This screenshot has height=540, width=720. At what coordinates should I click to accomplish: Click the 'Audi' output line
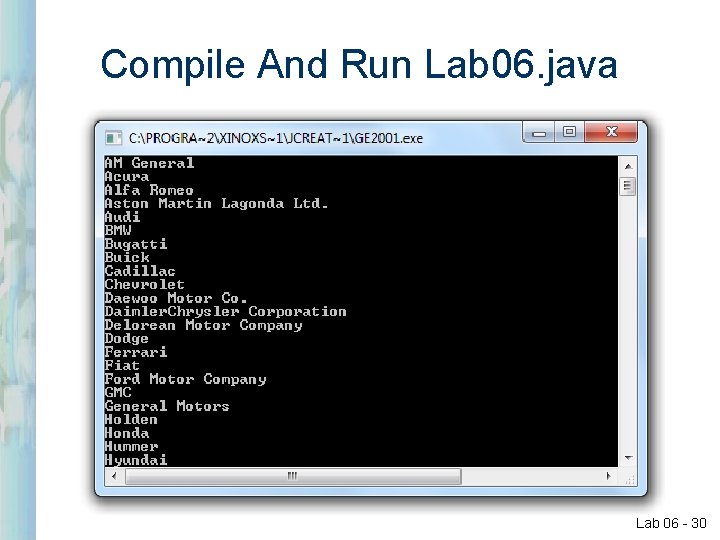tap(122, 217)
